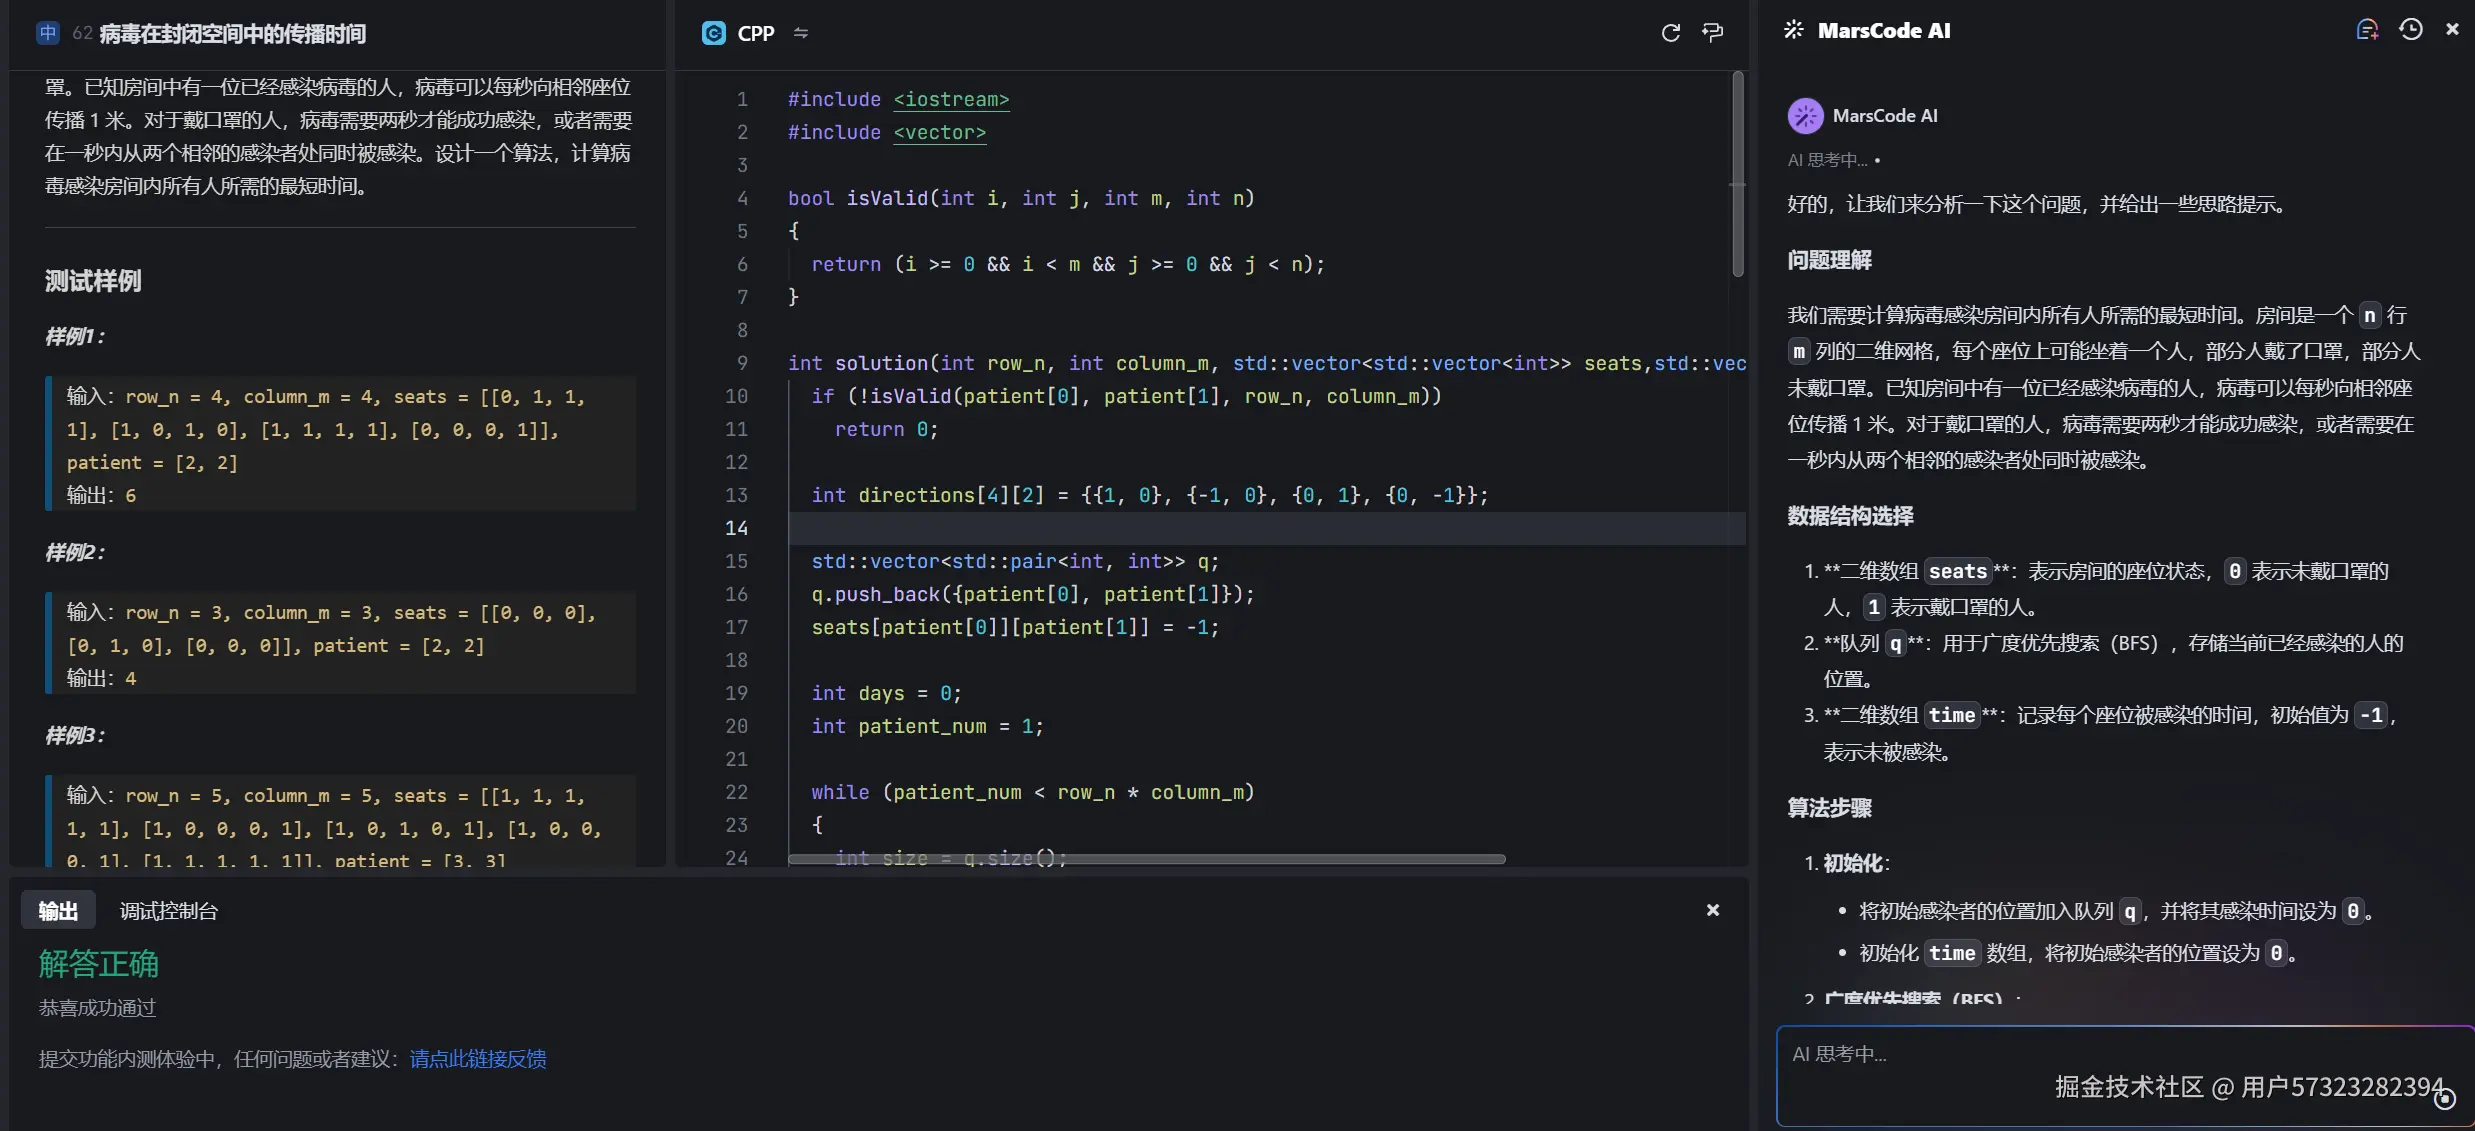Click the stop generating button in chat input

[2444, 1099]
